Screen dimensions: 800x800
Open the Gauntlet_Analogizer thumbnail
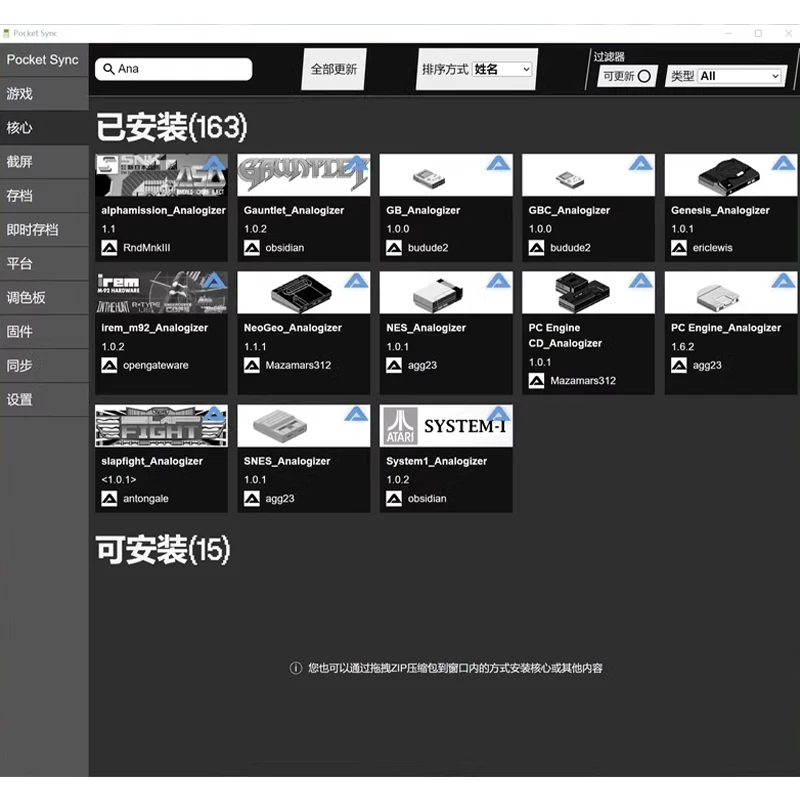click(x=304, y=175)
